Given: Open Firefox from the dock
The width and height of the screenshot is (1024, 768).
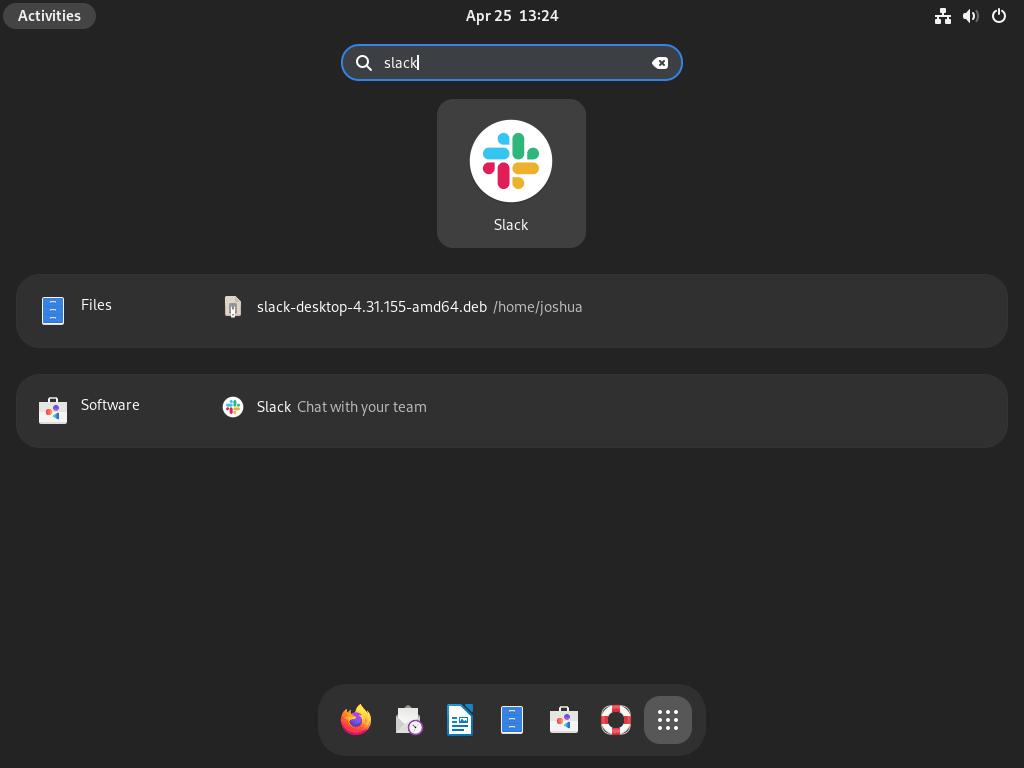Looking at the screenshot, I should [356, 719].
